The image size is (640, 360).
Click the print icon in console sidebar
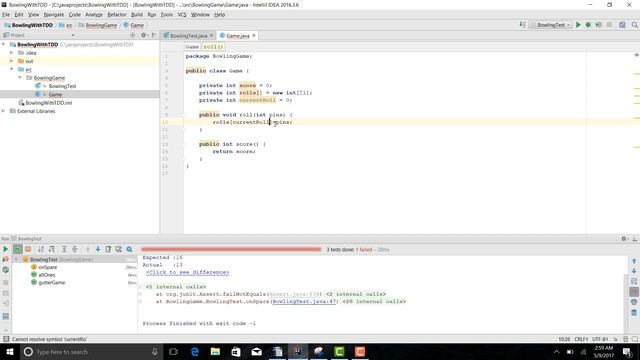(634, 302)
